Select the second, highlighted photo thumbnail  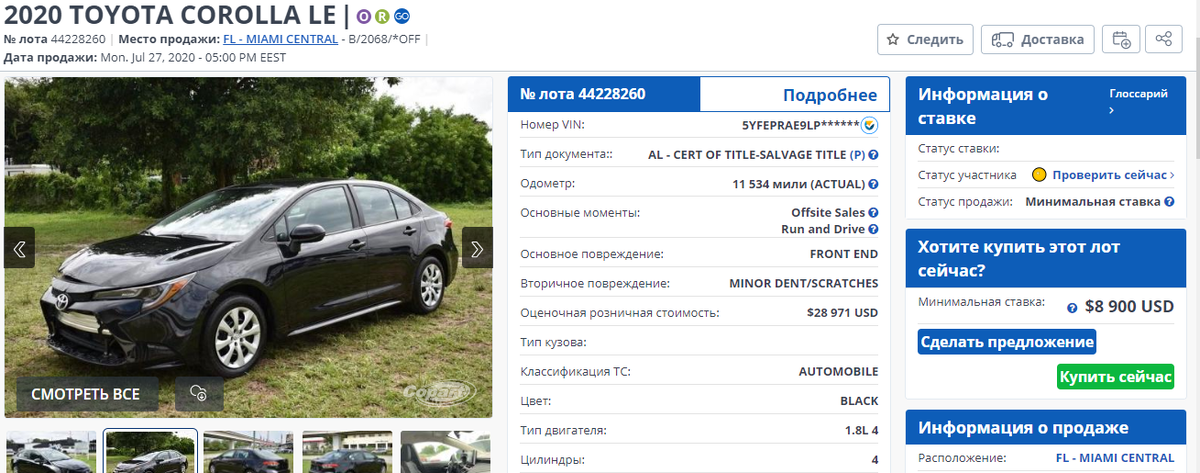(x=151, y=452)
